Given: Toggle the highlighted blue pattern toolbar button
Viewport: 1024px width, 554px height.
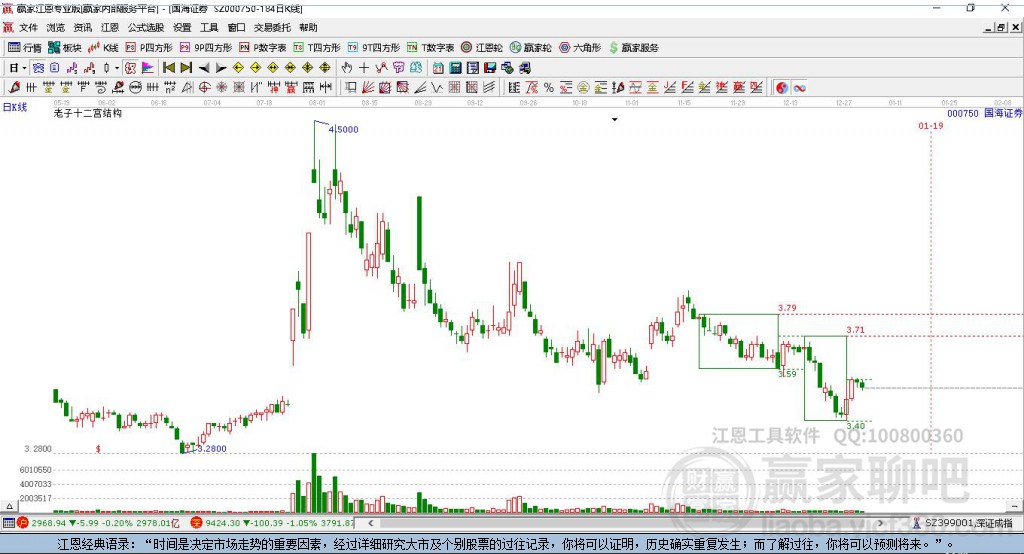Looking at the screenshot, I should pyautogui.click(x=38, y=68).
